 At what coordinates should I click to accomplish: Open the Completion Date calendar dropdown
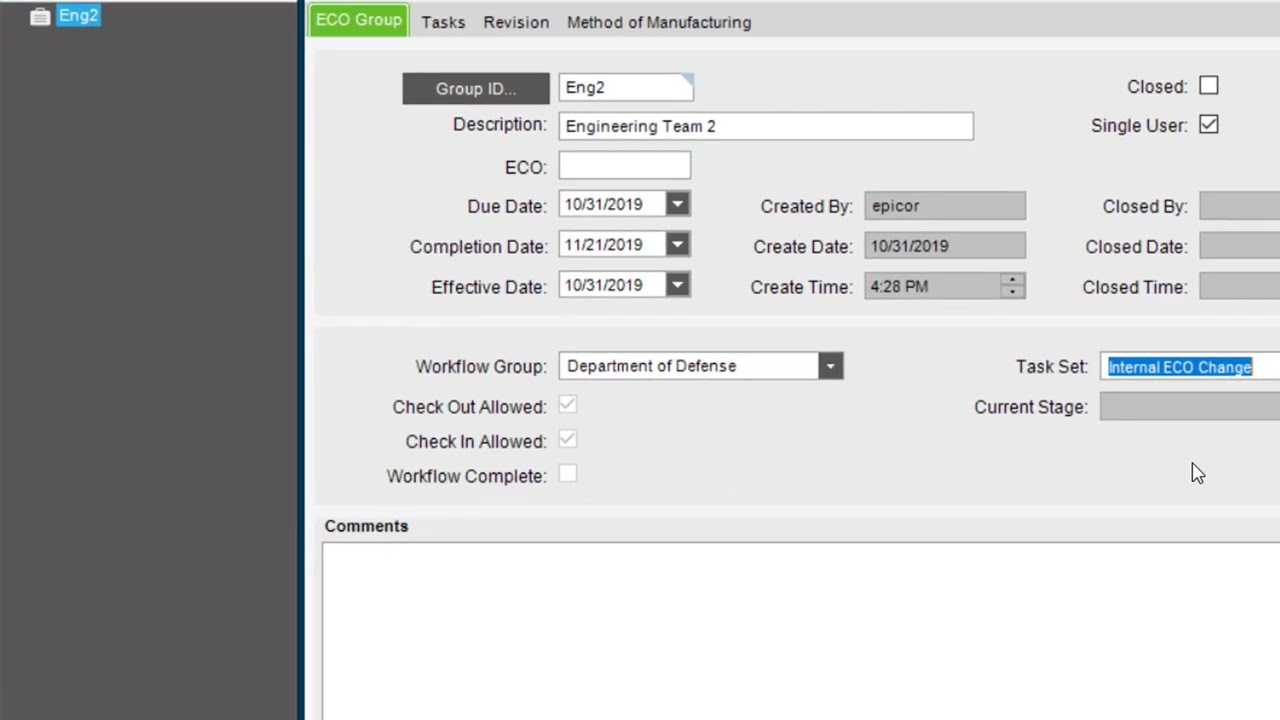pyautogui.click(x=677, y=245)
